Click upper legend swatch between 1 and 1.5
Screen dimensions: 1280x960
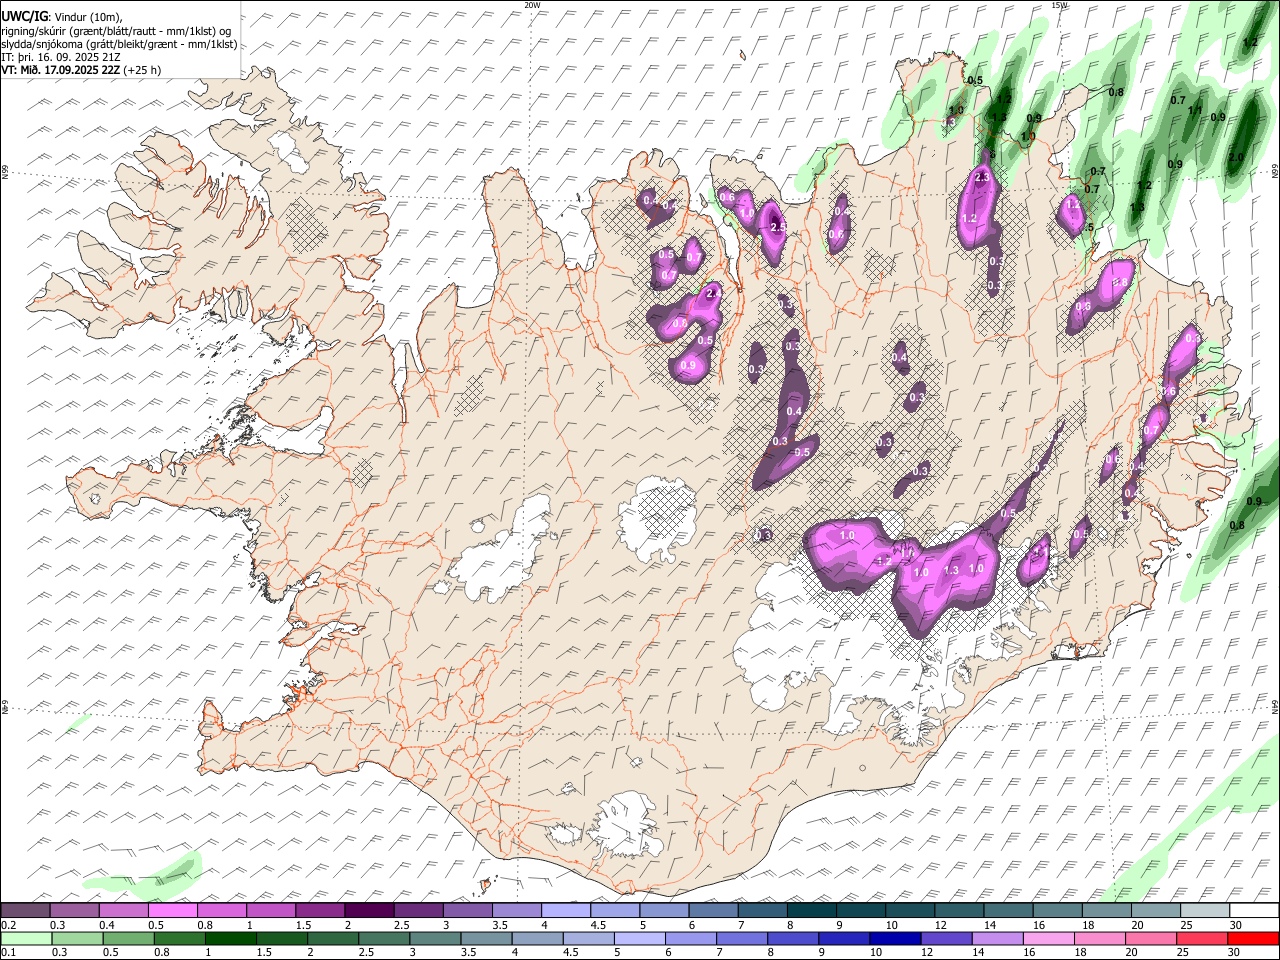(x=270, y=911)
